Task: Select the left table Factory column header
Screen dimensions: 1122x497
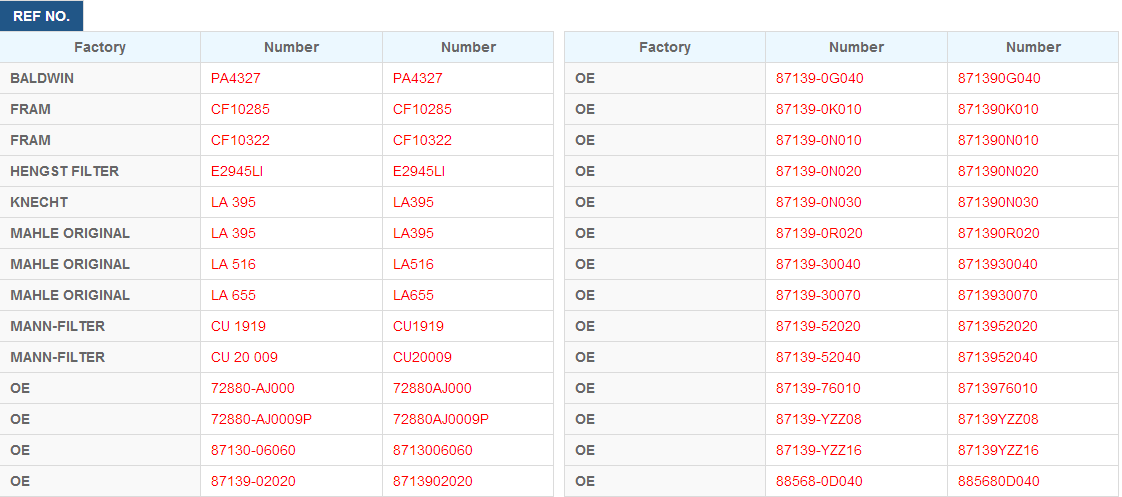Action: (100, 47)
